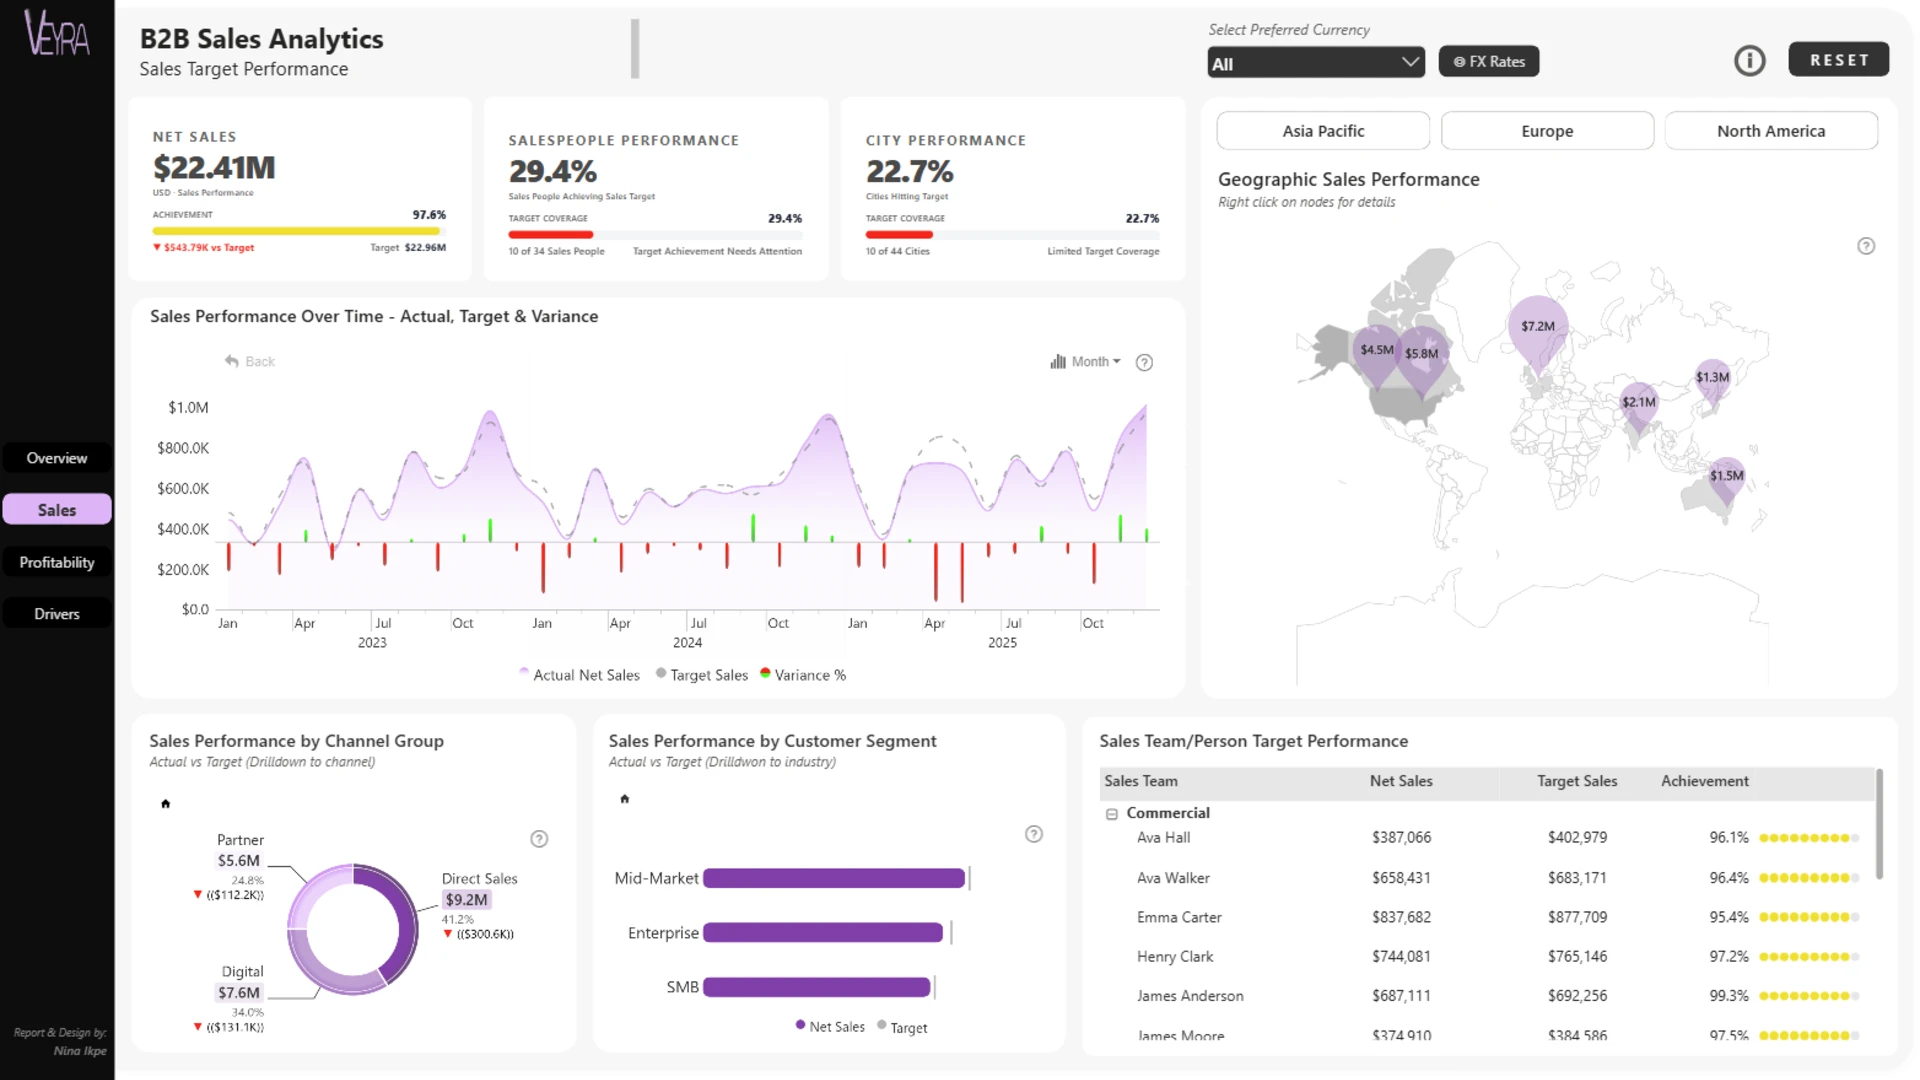The height and width of the screenshot is (1080, 1920).
Task: Select the Mid-Market bar
Action: (834, 878)
